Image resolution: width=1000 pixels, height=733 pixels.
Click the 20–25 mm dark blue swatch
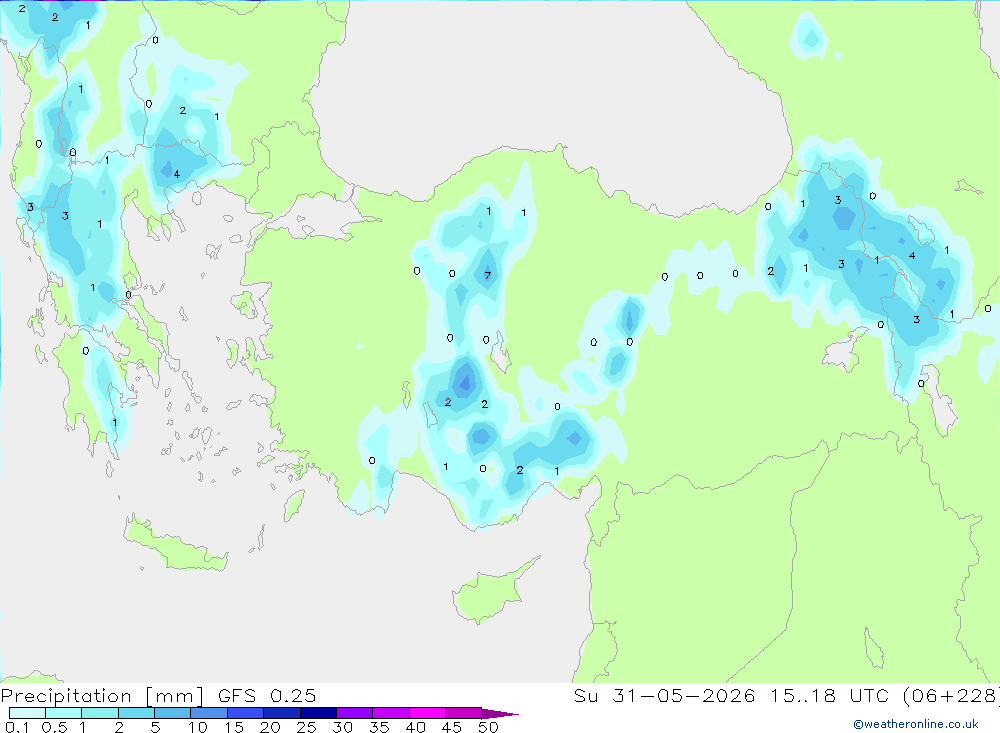pyautogui.click(x=281, y=713)
